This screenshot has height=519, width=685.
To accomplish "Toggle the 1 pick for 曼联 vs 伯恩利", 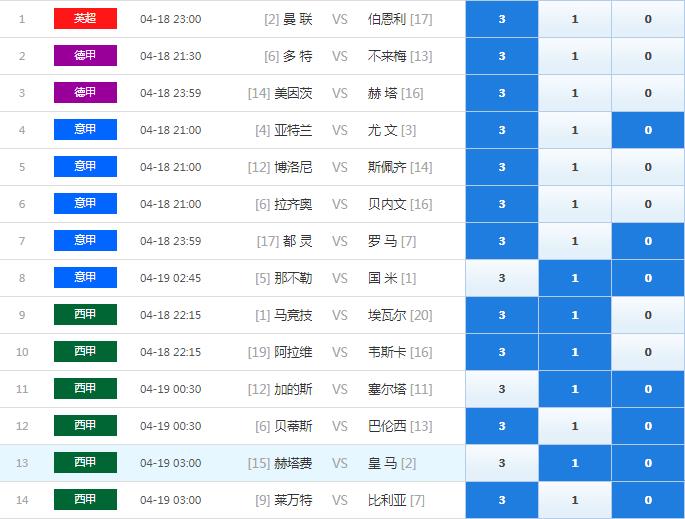I will point(575,19).
